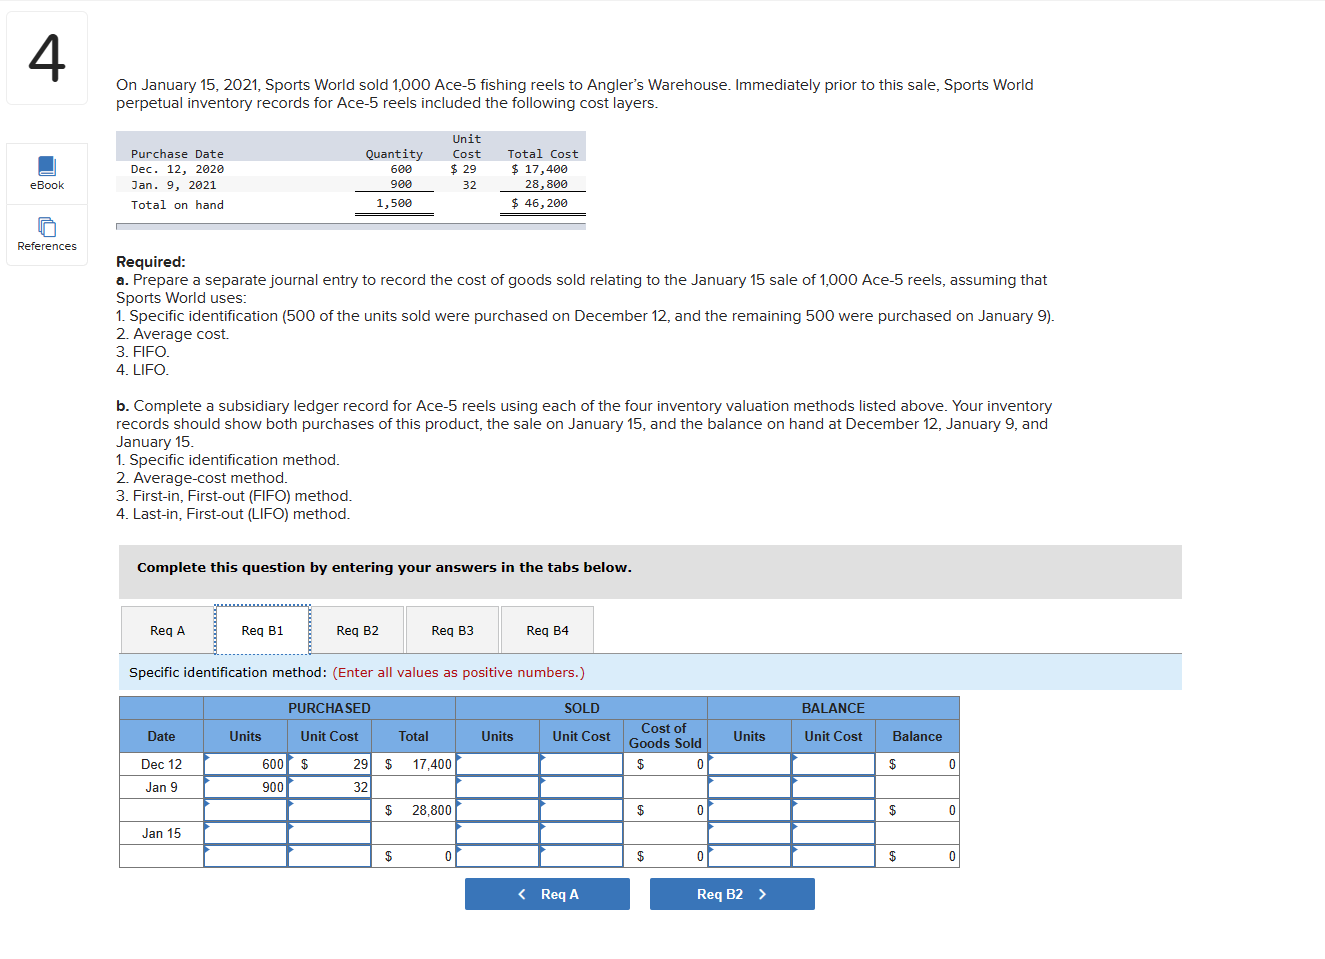The width and height of the screenshot is (1325, 959).
Task: Switch to the Req A tab
Action: [167, 630]
